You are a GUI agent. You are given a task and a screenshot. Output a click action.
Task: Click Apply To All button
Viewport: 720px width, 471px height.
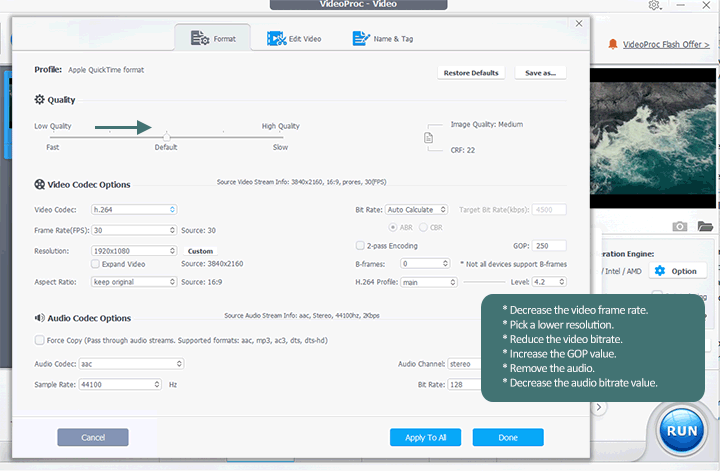point(425,437)
